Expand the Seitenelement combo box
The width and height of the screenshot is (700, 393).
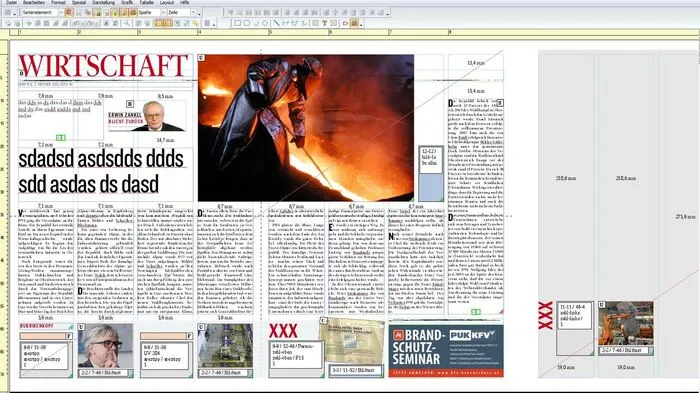(61, 13)
